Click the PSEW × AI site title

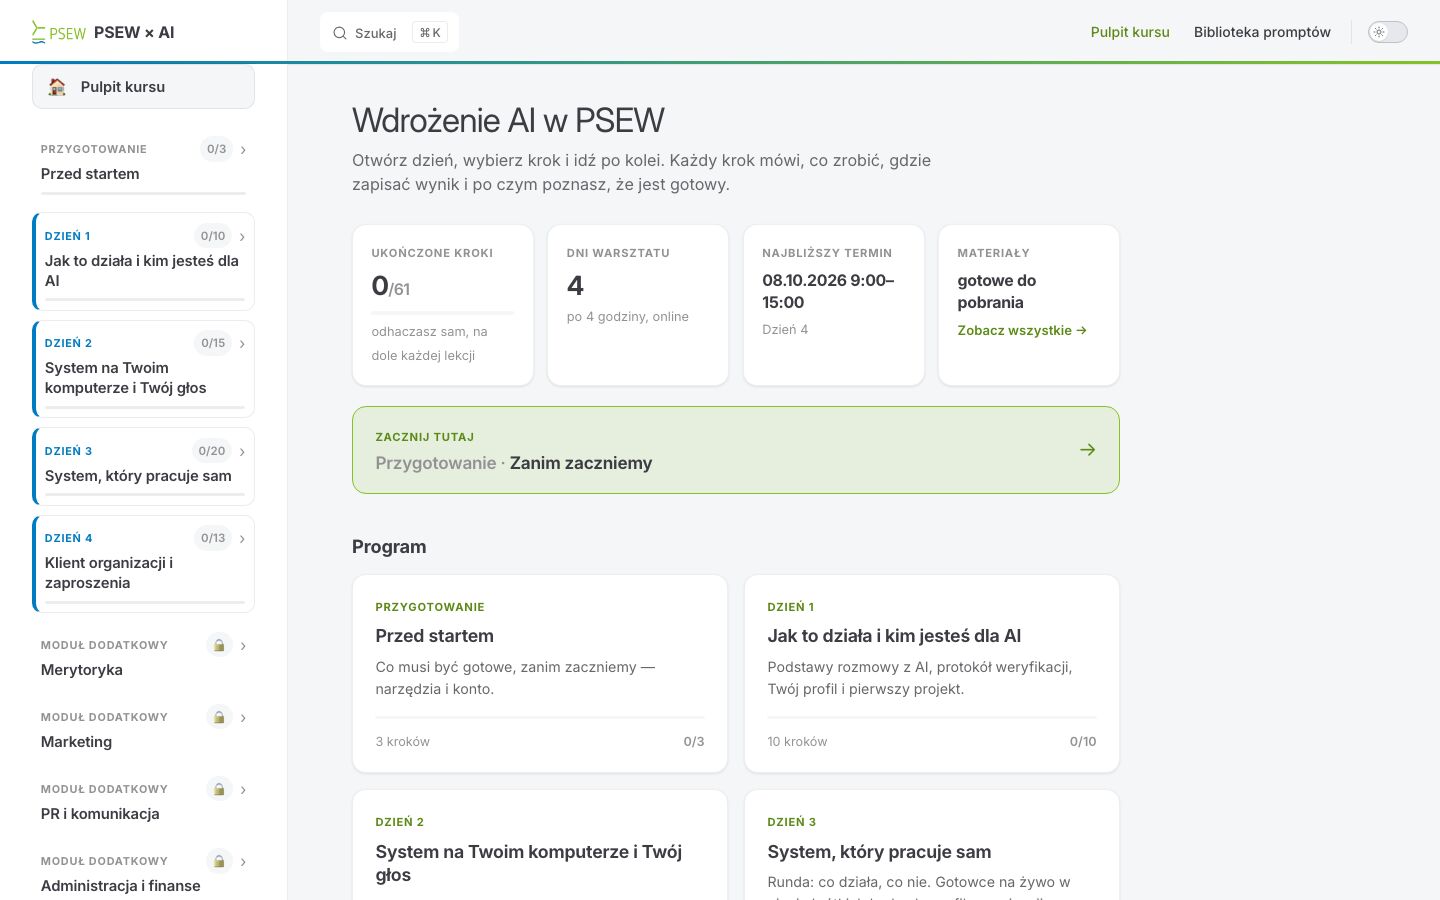pyautogui.click(x=134, y=32)
